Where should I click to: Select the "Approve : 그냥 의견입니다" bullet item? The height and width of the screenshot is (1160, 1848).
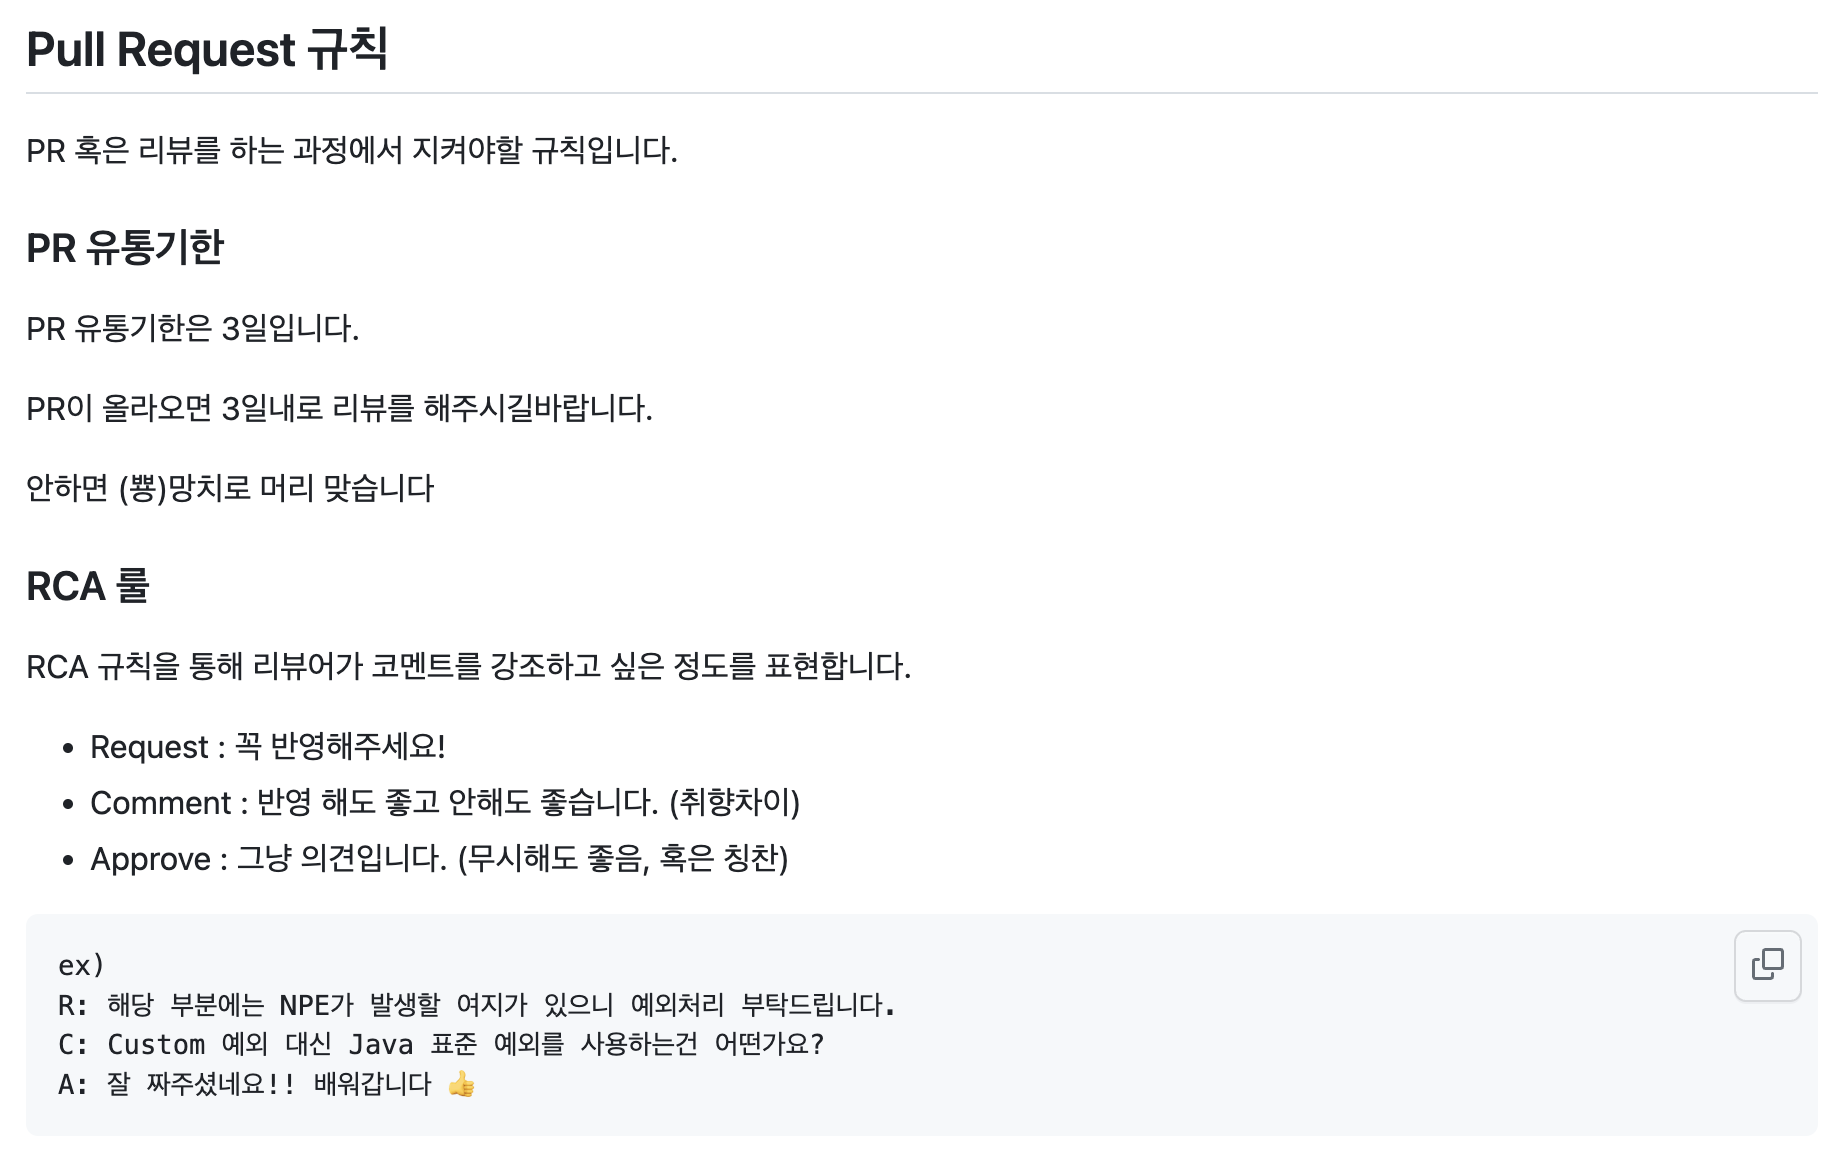439,859
